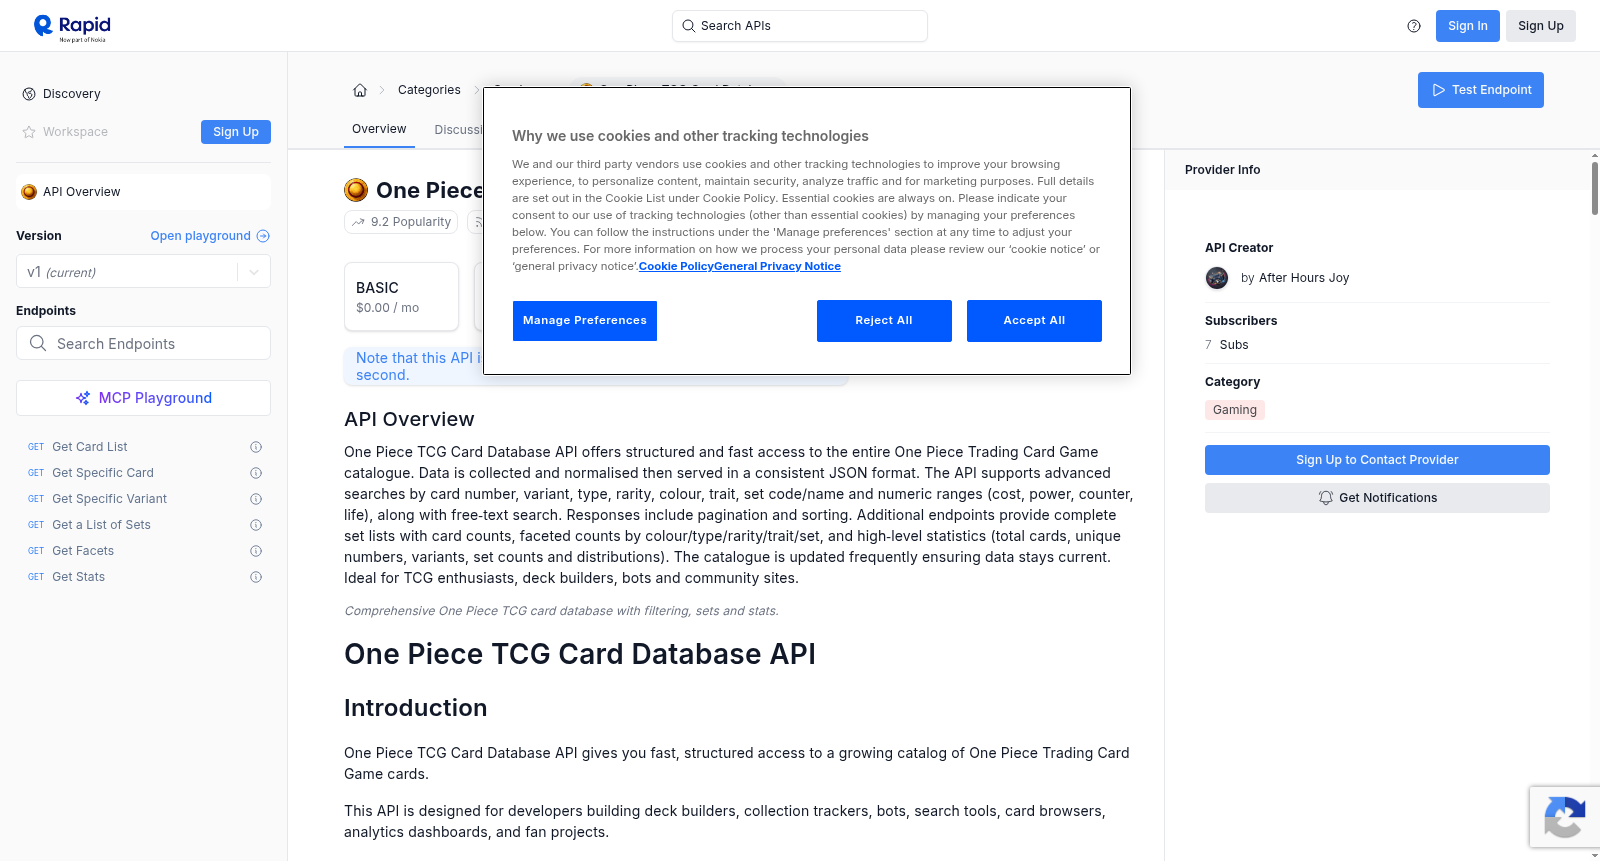Open the v1 (current) version dropdown
Viewport: 1600px width, 861px height.
pyautogui.click(x=143, y=272)
